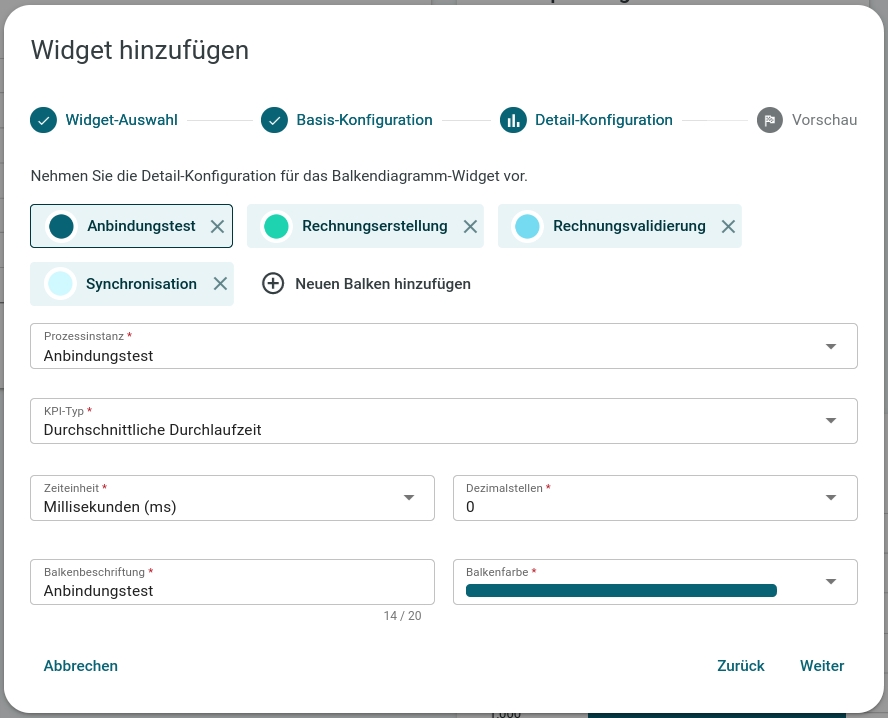This screenshot has height=718, width=888.
Task: Open the Prozessinstanz dropdown
Action: [x=444, y=346]
